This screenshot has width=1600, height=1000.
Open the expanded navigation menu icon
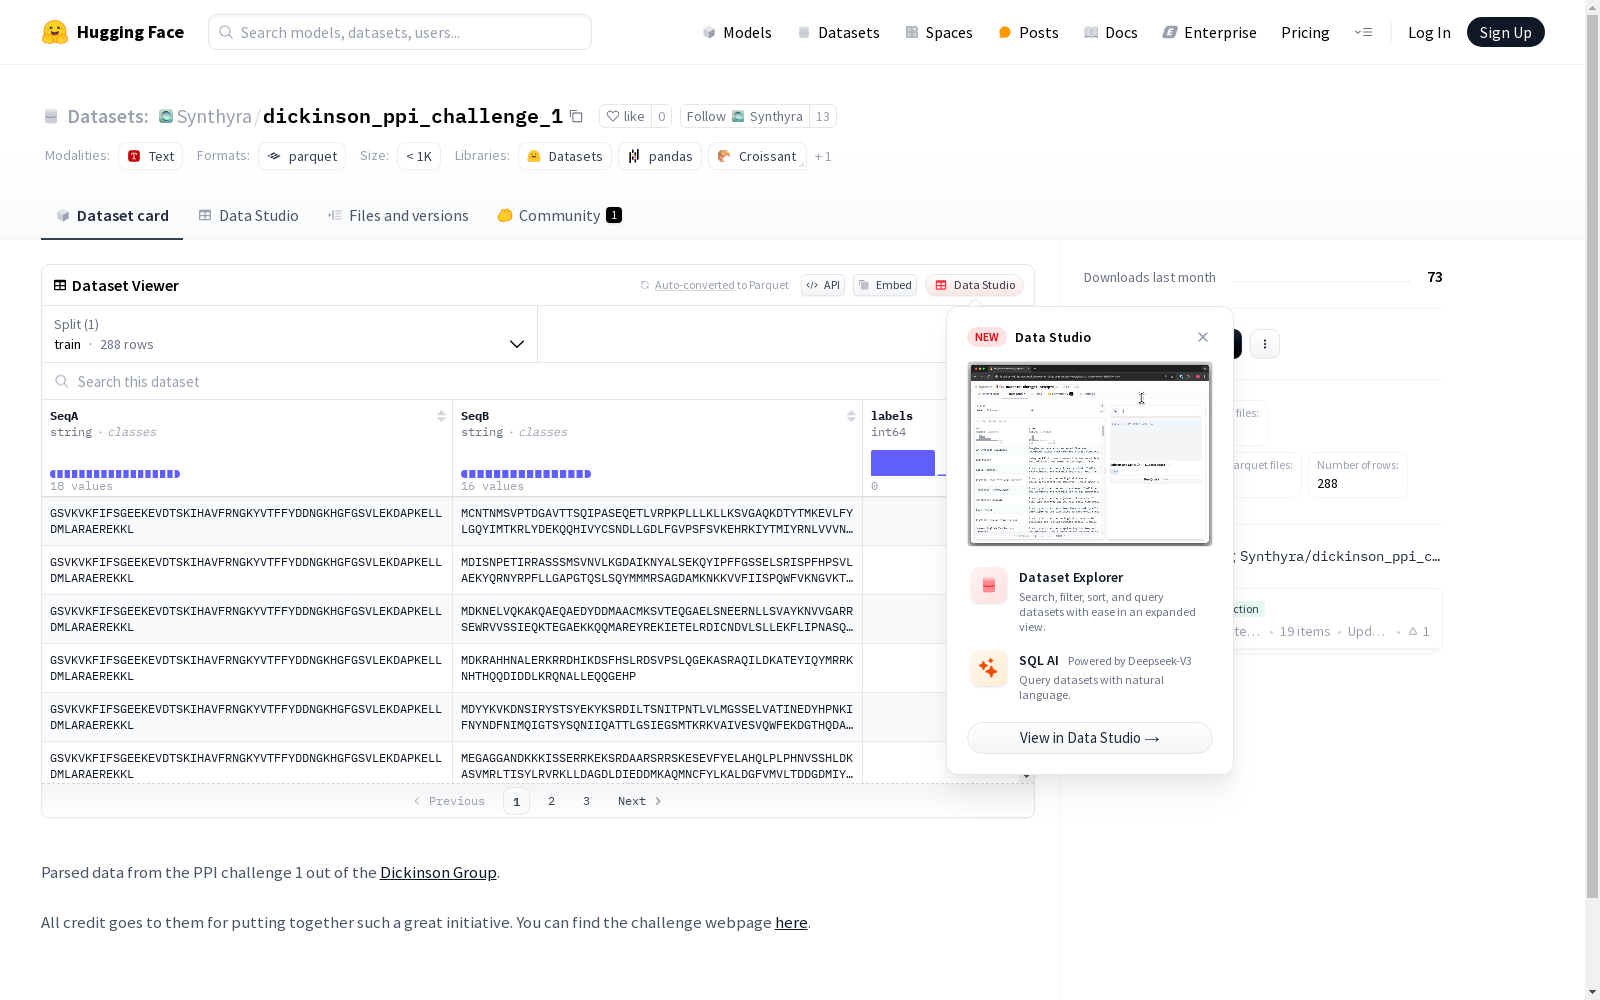(x=1364, y=32)
